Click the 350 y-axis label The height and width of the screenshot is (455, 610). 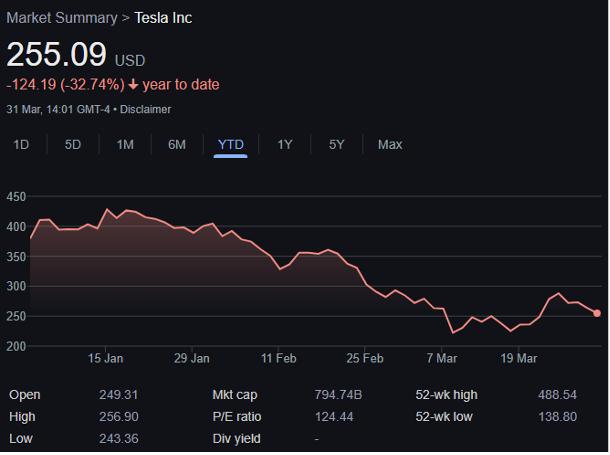(16, 257)
